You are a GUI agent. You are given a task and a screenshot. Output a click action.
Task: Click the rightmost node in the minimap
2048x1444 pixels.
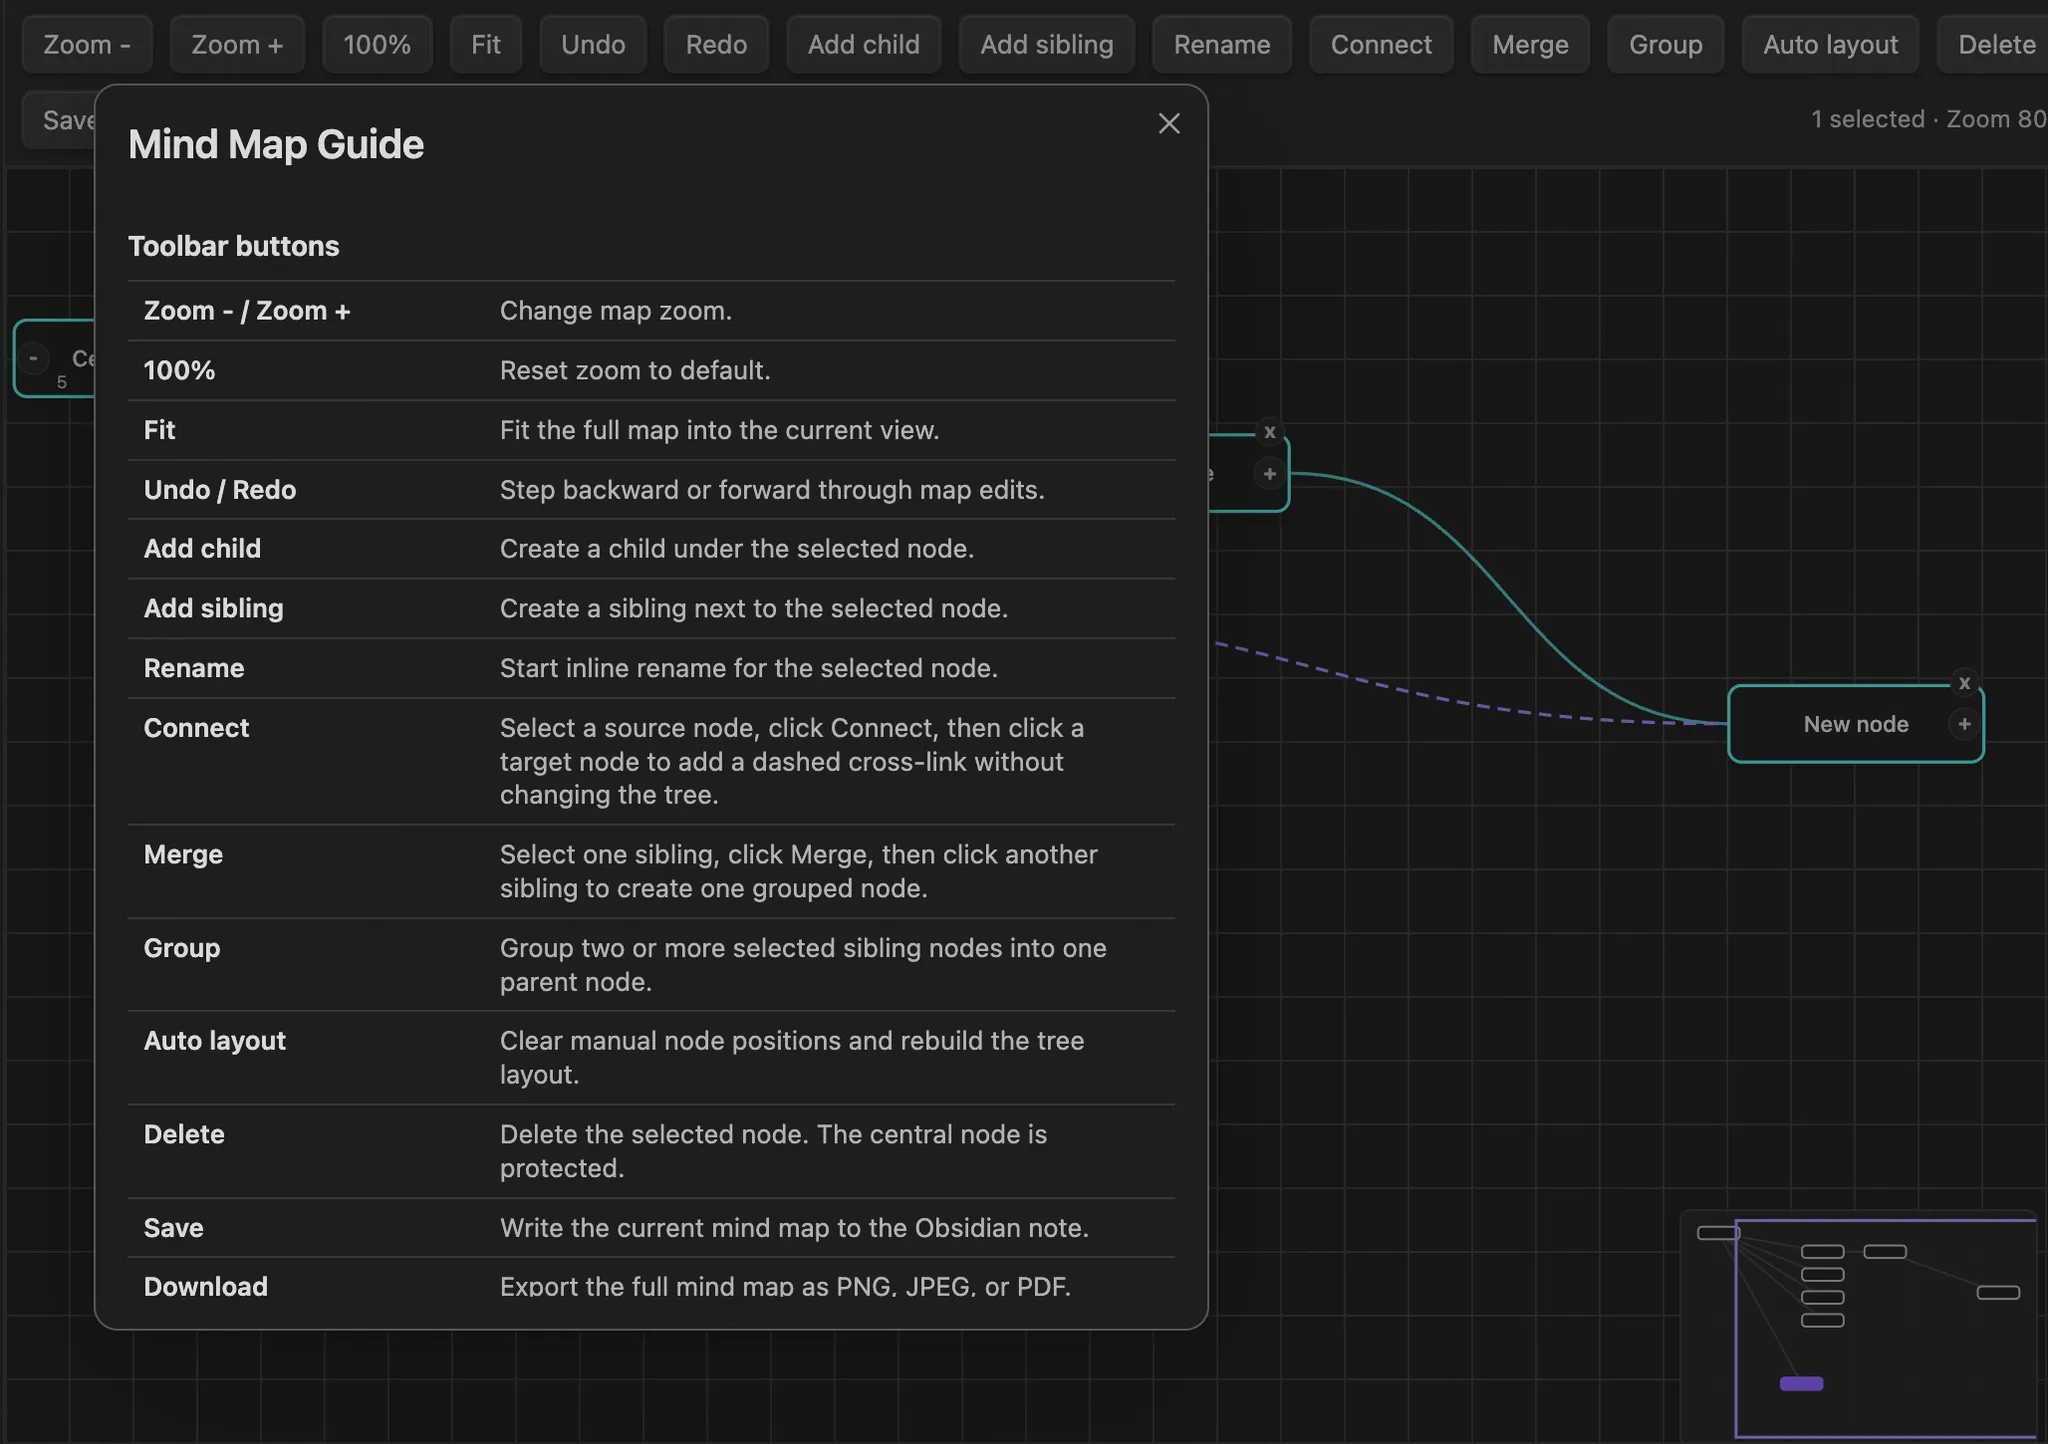pos(1998,1293)
